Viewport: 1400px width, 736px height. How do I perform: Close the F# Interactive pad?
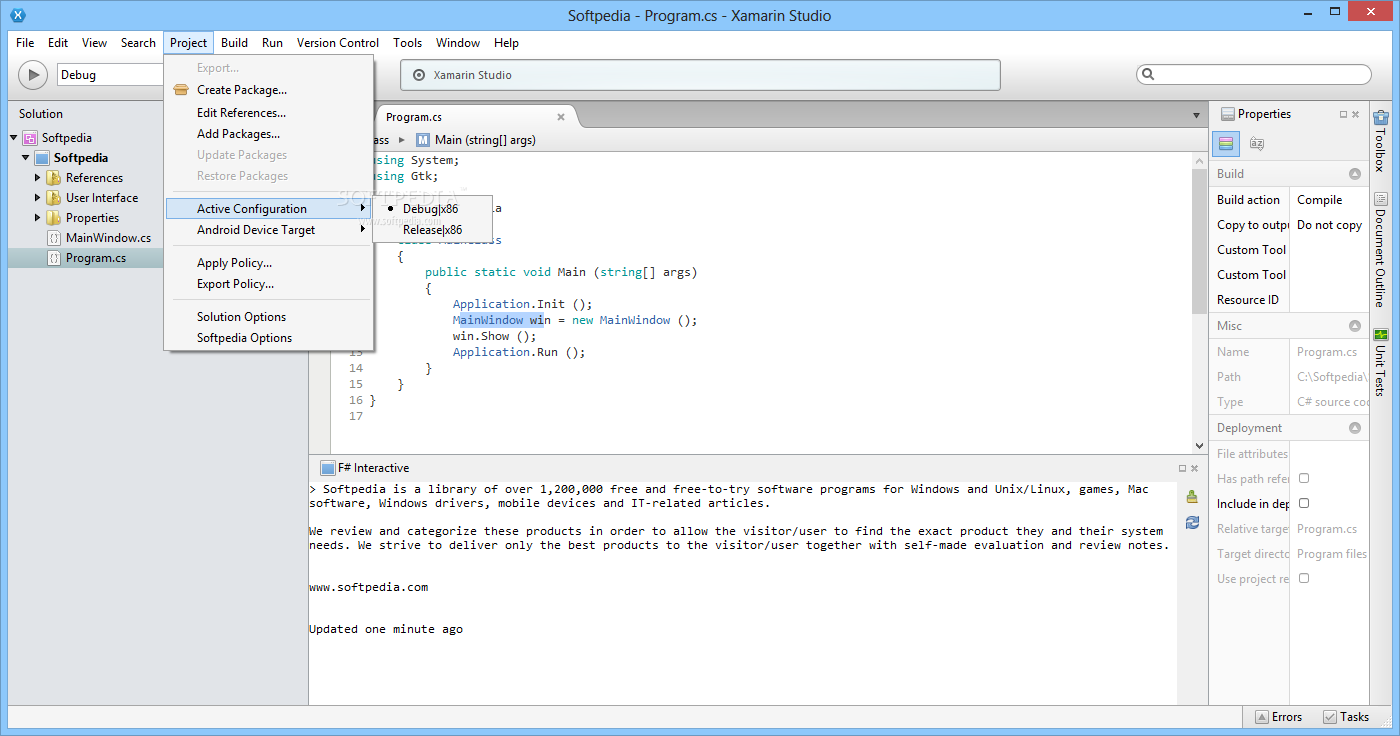point(1195,468)
